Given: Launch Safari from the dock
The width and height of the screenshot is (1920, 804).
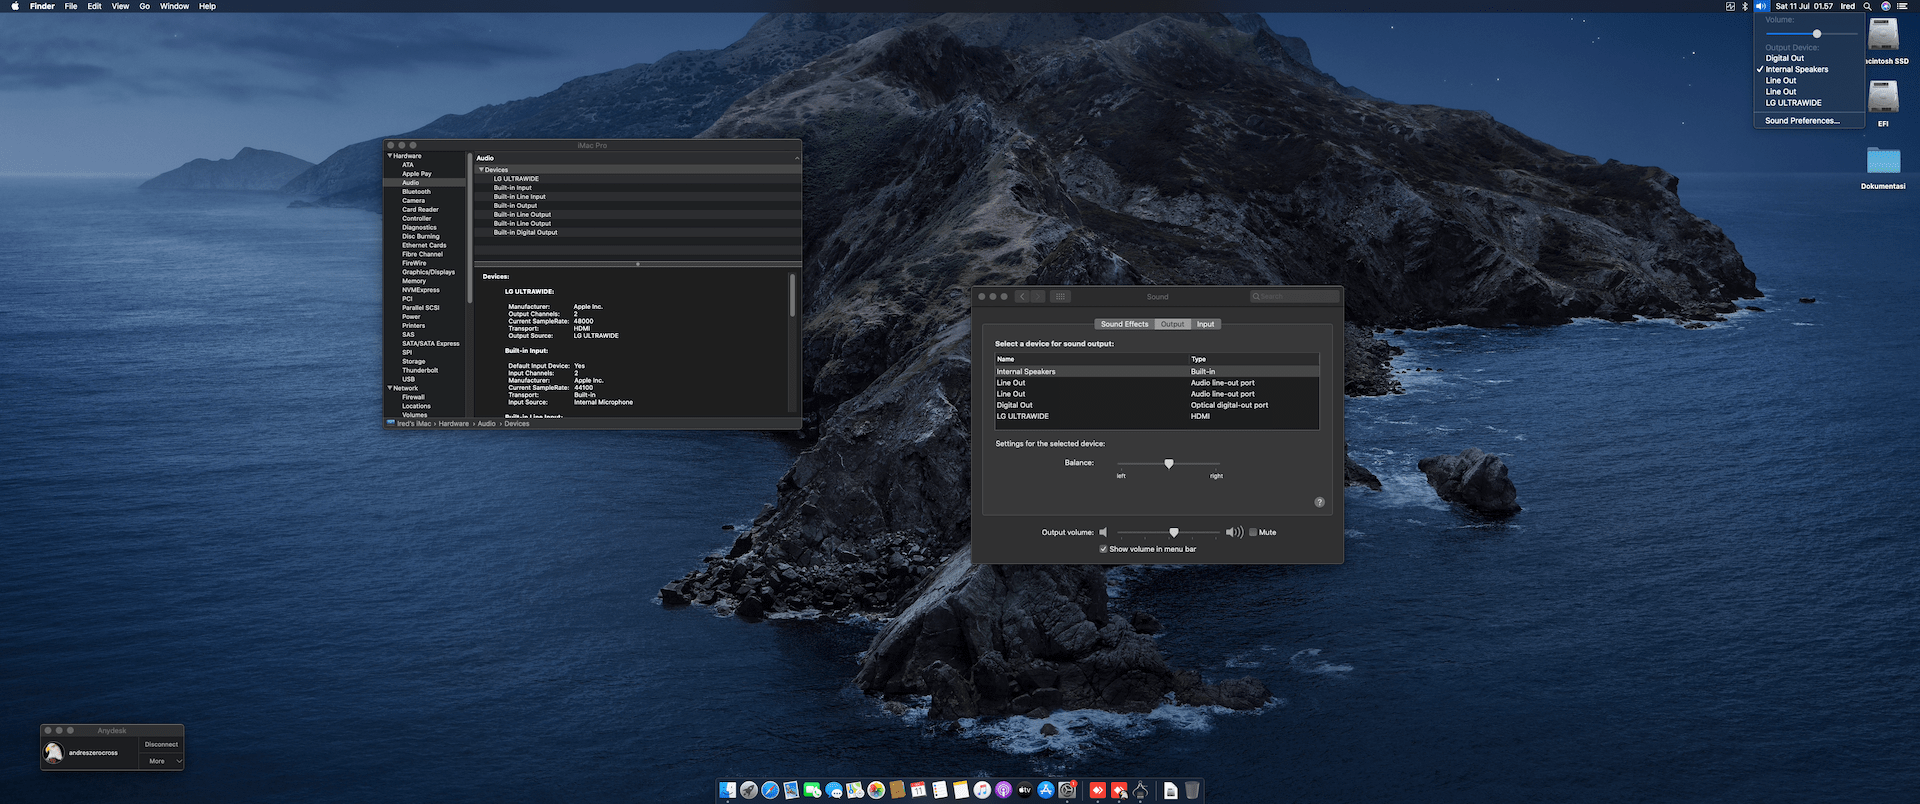Looking at the screenshot, I should tap(770, 790).
